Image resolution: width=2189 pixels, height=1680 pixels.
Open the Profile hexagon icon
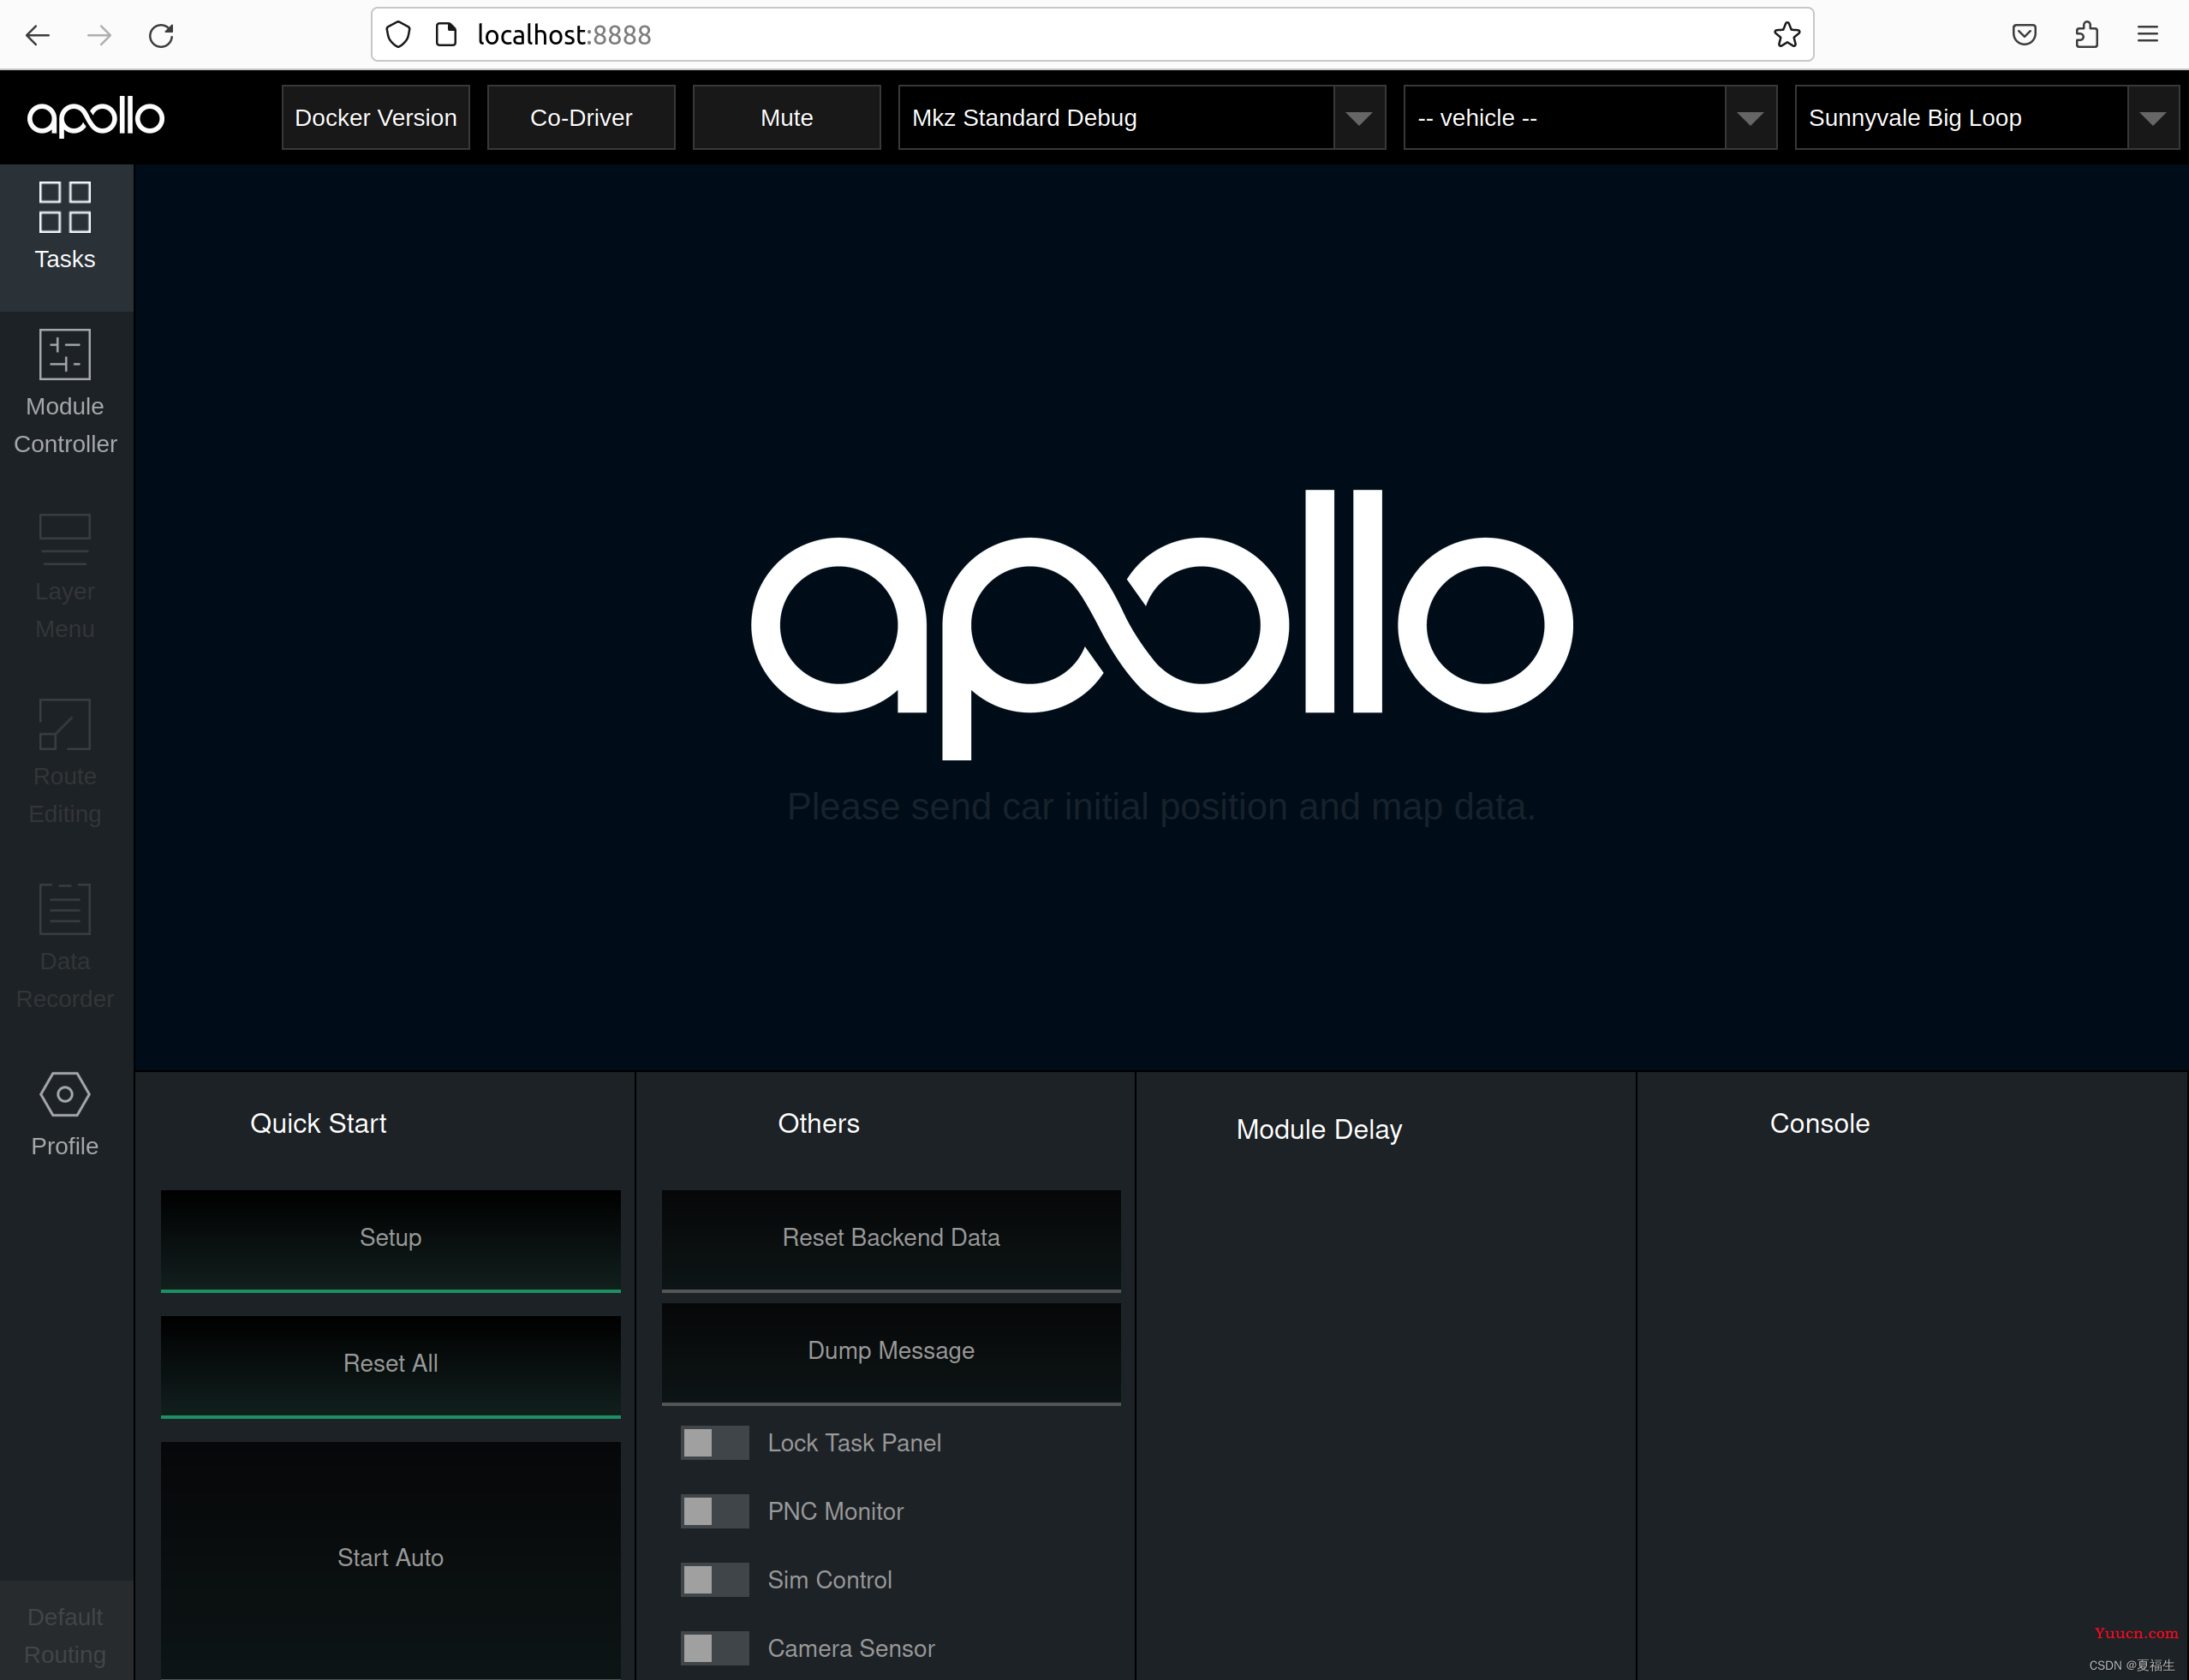click(x=65, y=1094)
